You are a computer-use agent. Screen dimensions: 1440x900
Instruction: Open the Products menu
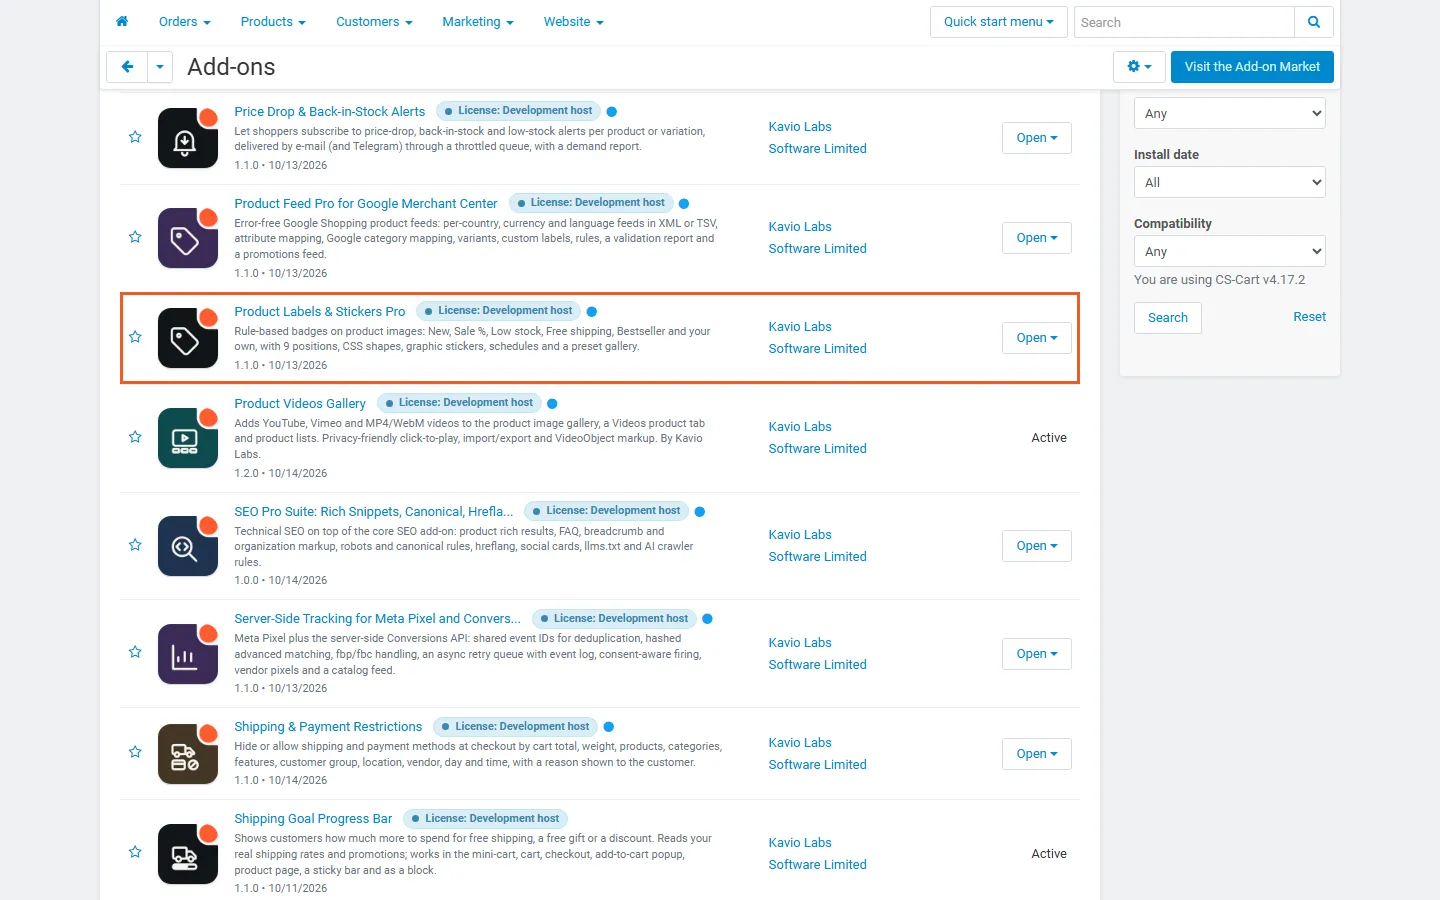tap(273, 22)
